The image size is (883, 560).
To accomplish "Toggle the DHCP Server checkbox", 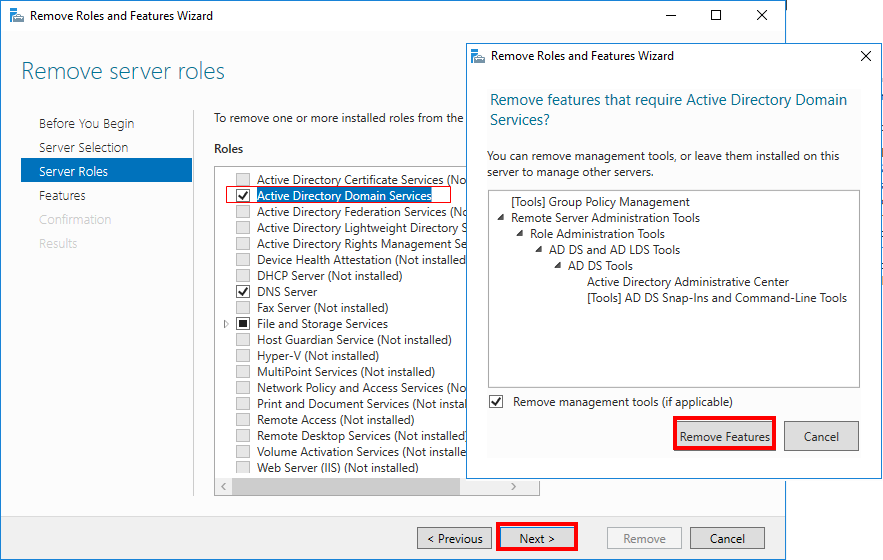I will [x=243, y=275].
